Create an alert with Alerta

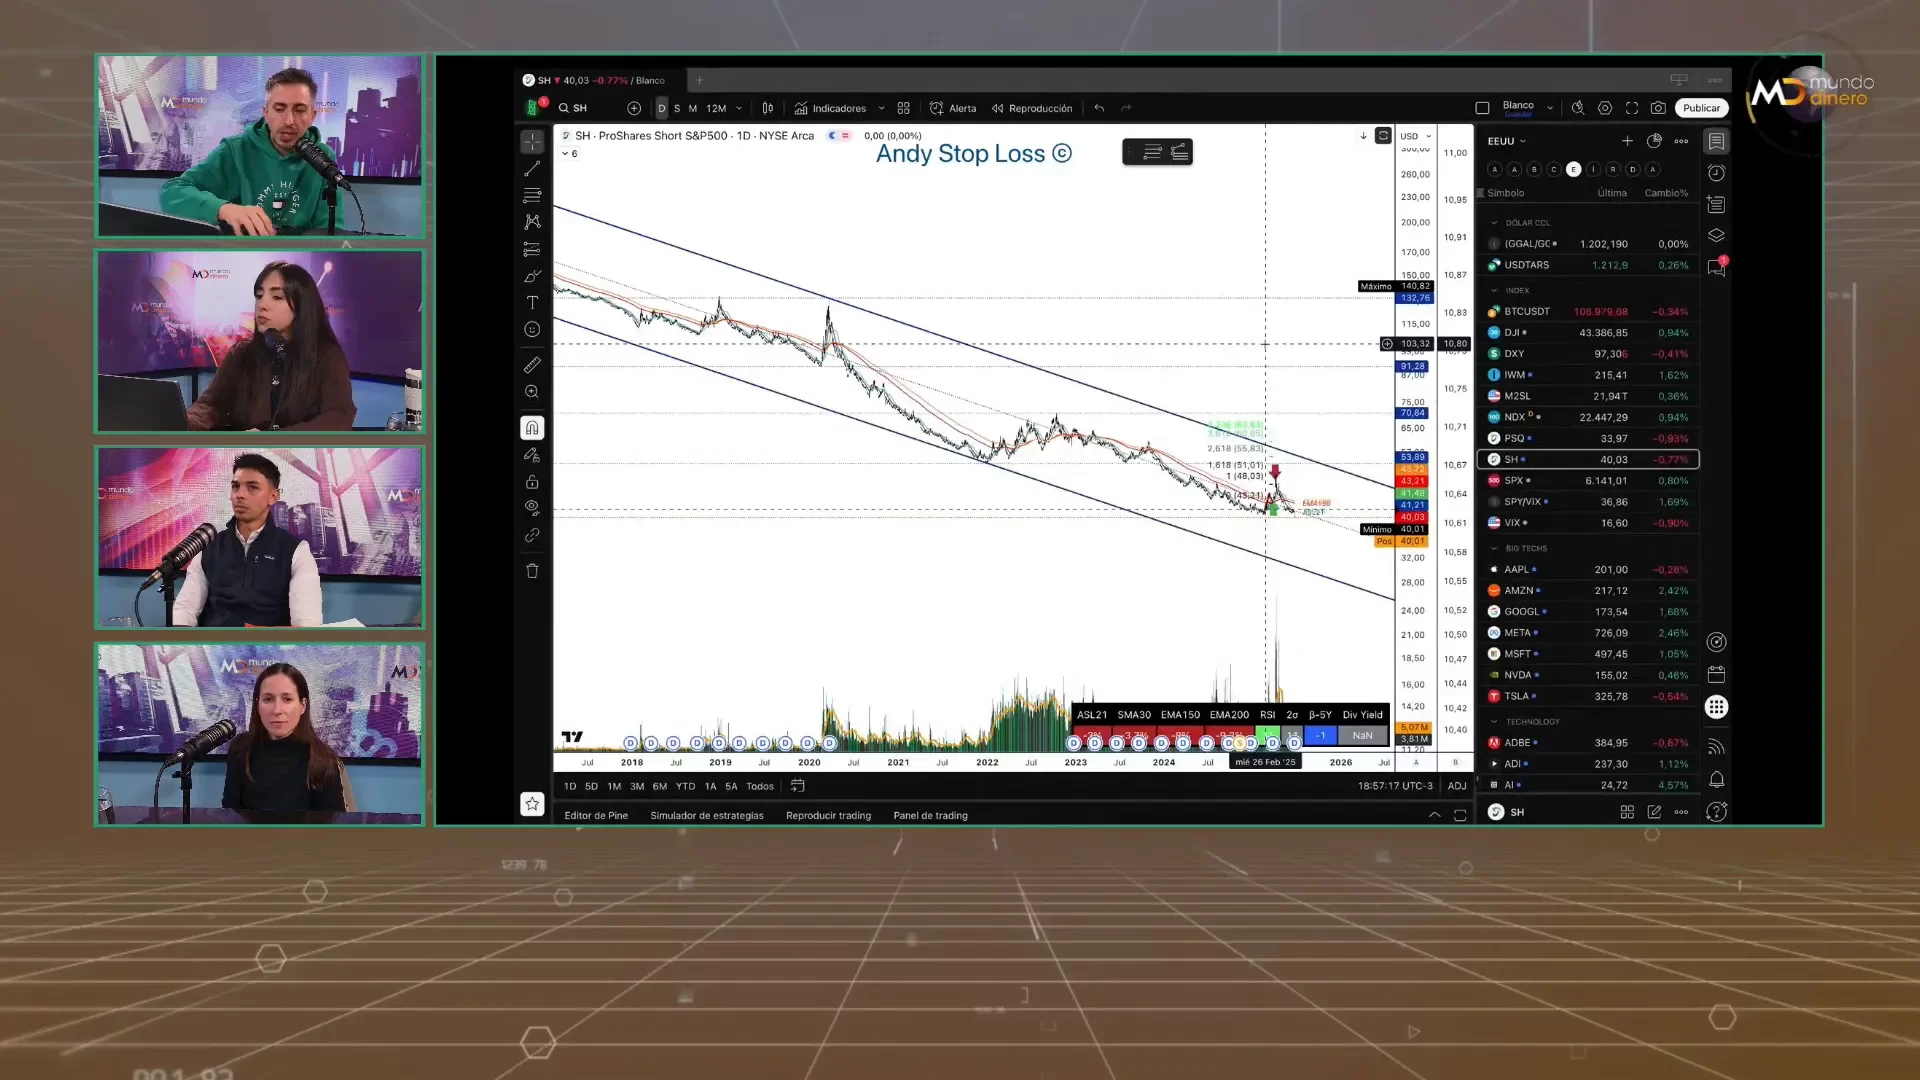[953, 108]
